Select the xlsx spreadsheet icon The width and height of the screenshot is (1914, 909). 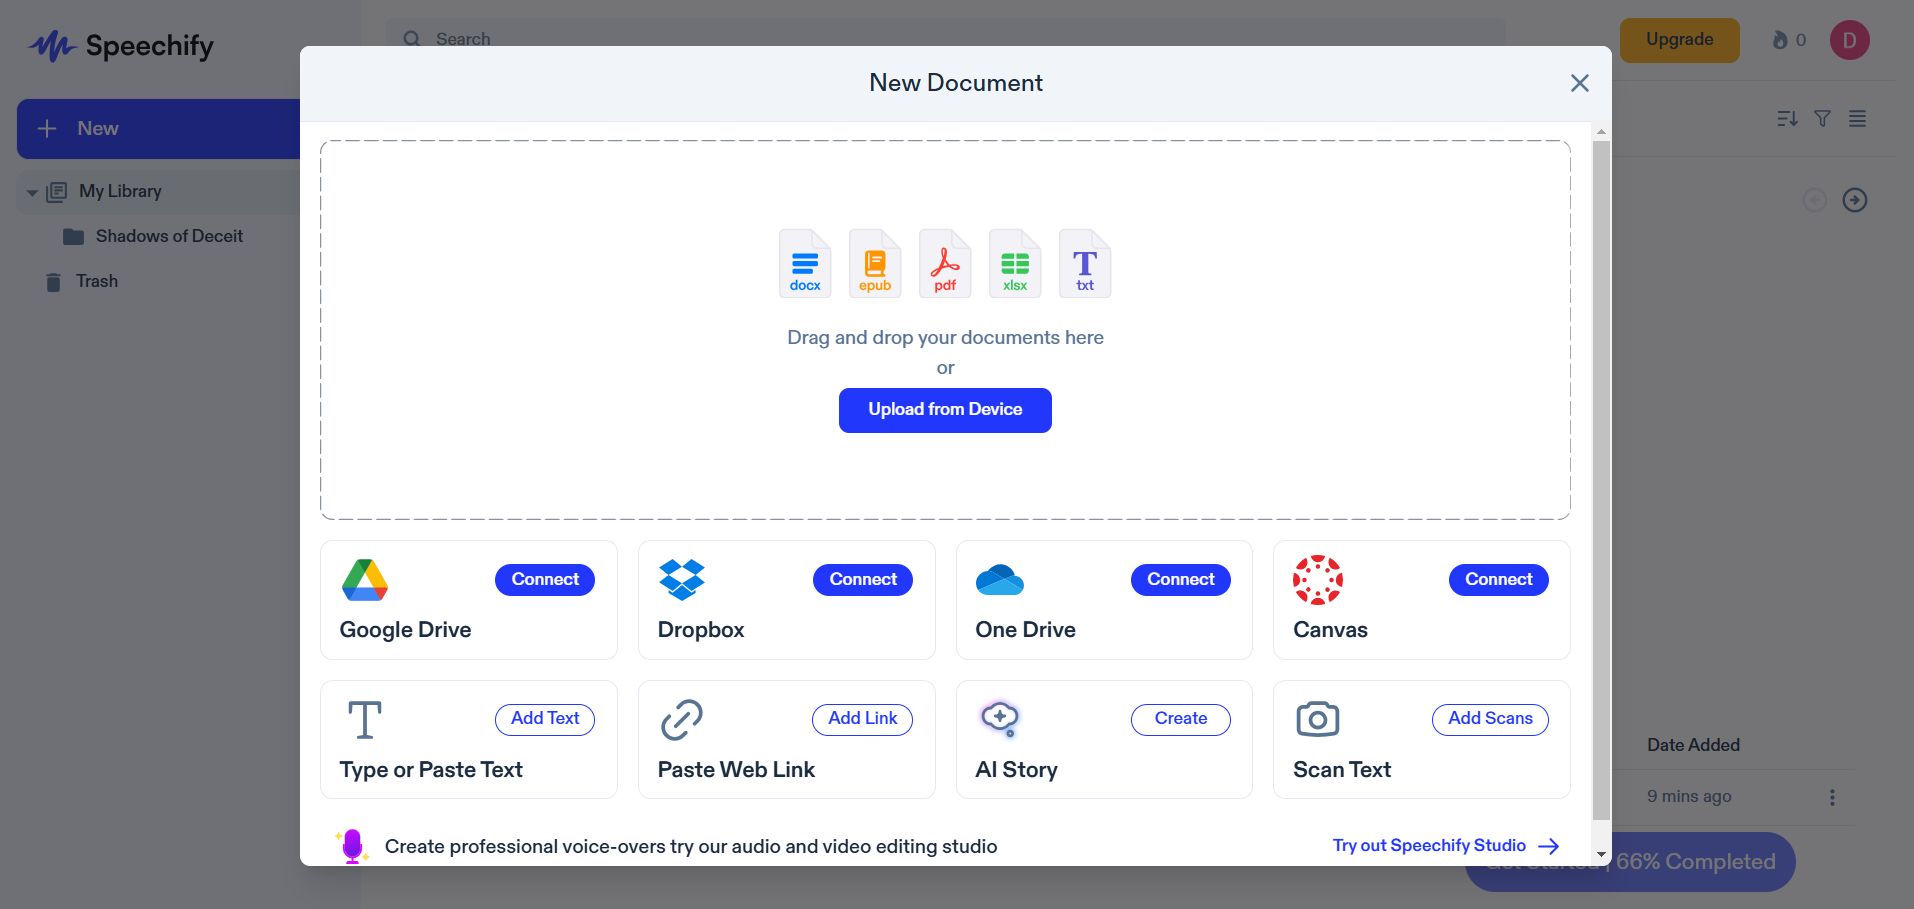pyautogui.click(x=1014, y=263)
